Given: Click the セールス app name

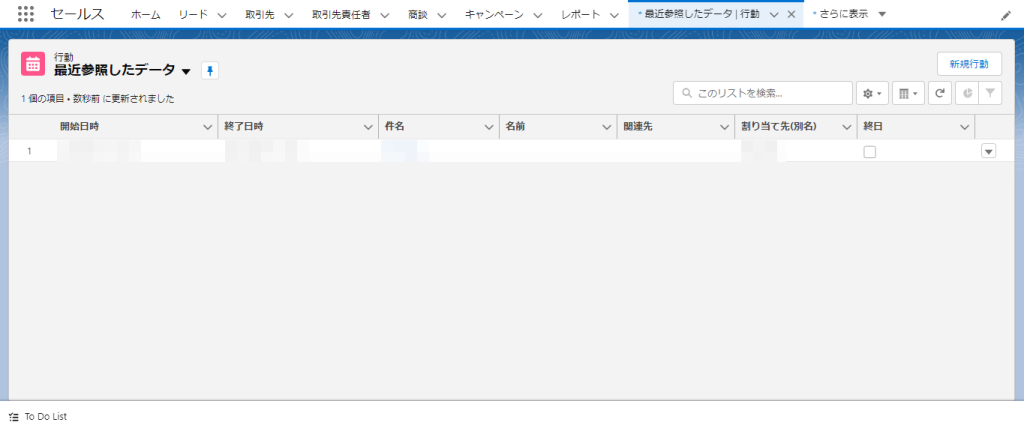Looking at the screenshot, I should click(77, 14).
